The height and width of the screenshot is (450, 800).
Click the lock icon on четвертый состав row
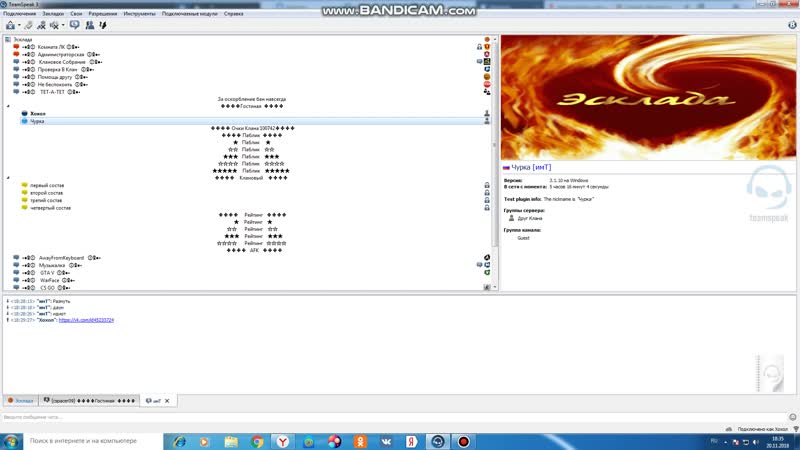click(487, 208)
